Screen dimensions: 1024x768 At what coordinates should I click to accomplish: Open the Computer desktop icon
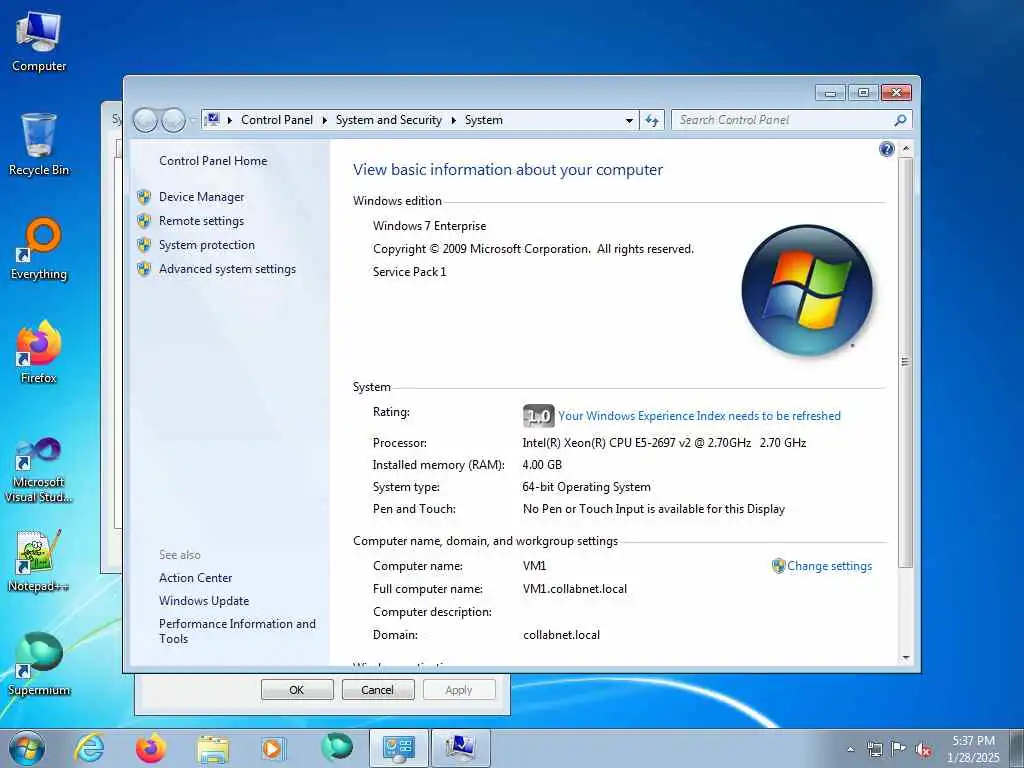[39, 41]
